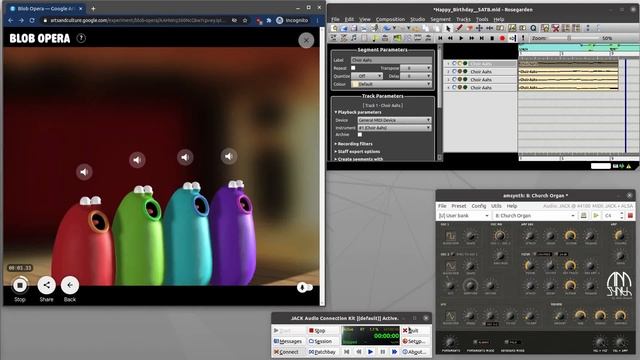This screenshot has height=360, width=640.
Task: Open JACK Patchbay
Action: click(322, 352)
